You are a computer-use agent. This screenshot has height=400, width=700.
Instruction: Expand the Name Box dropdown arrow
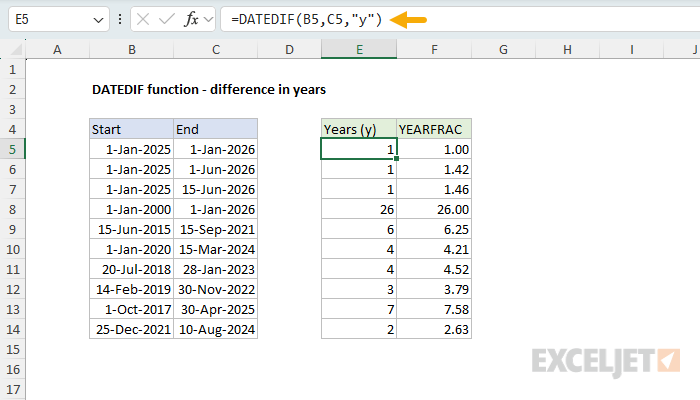98,20
